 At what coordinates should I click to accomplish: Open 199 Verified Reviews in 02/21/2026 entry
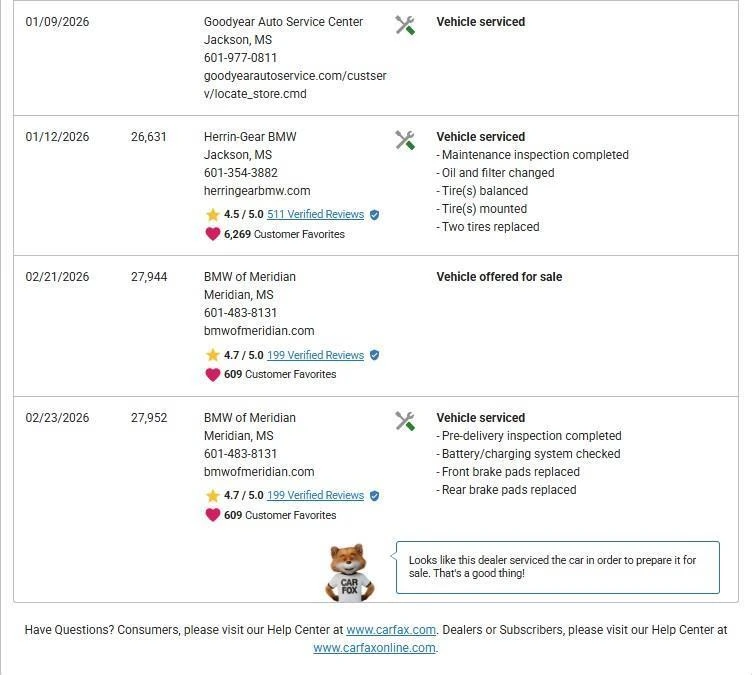315,355
